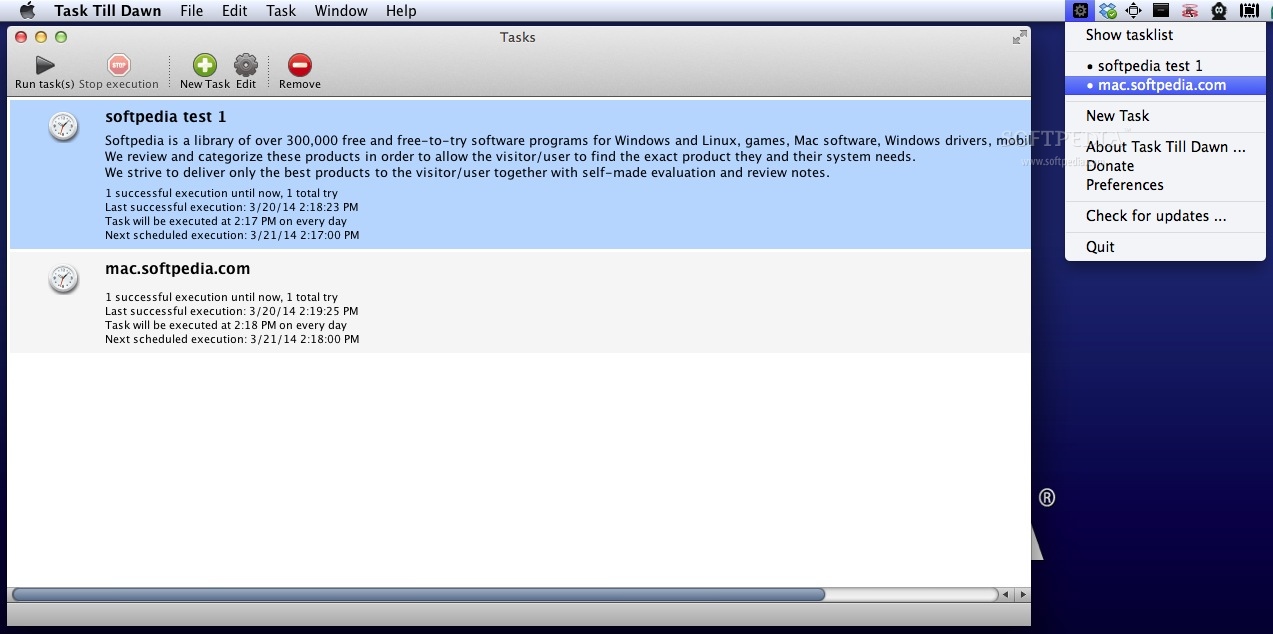Click the Dropbox icon in menu bar

[1107, 11]
